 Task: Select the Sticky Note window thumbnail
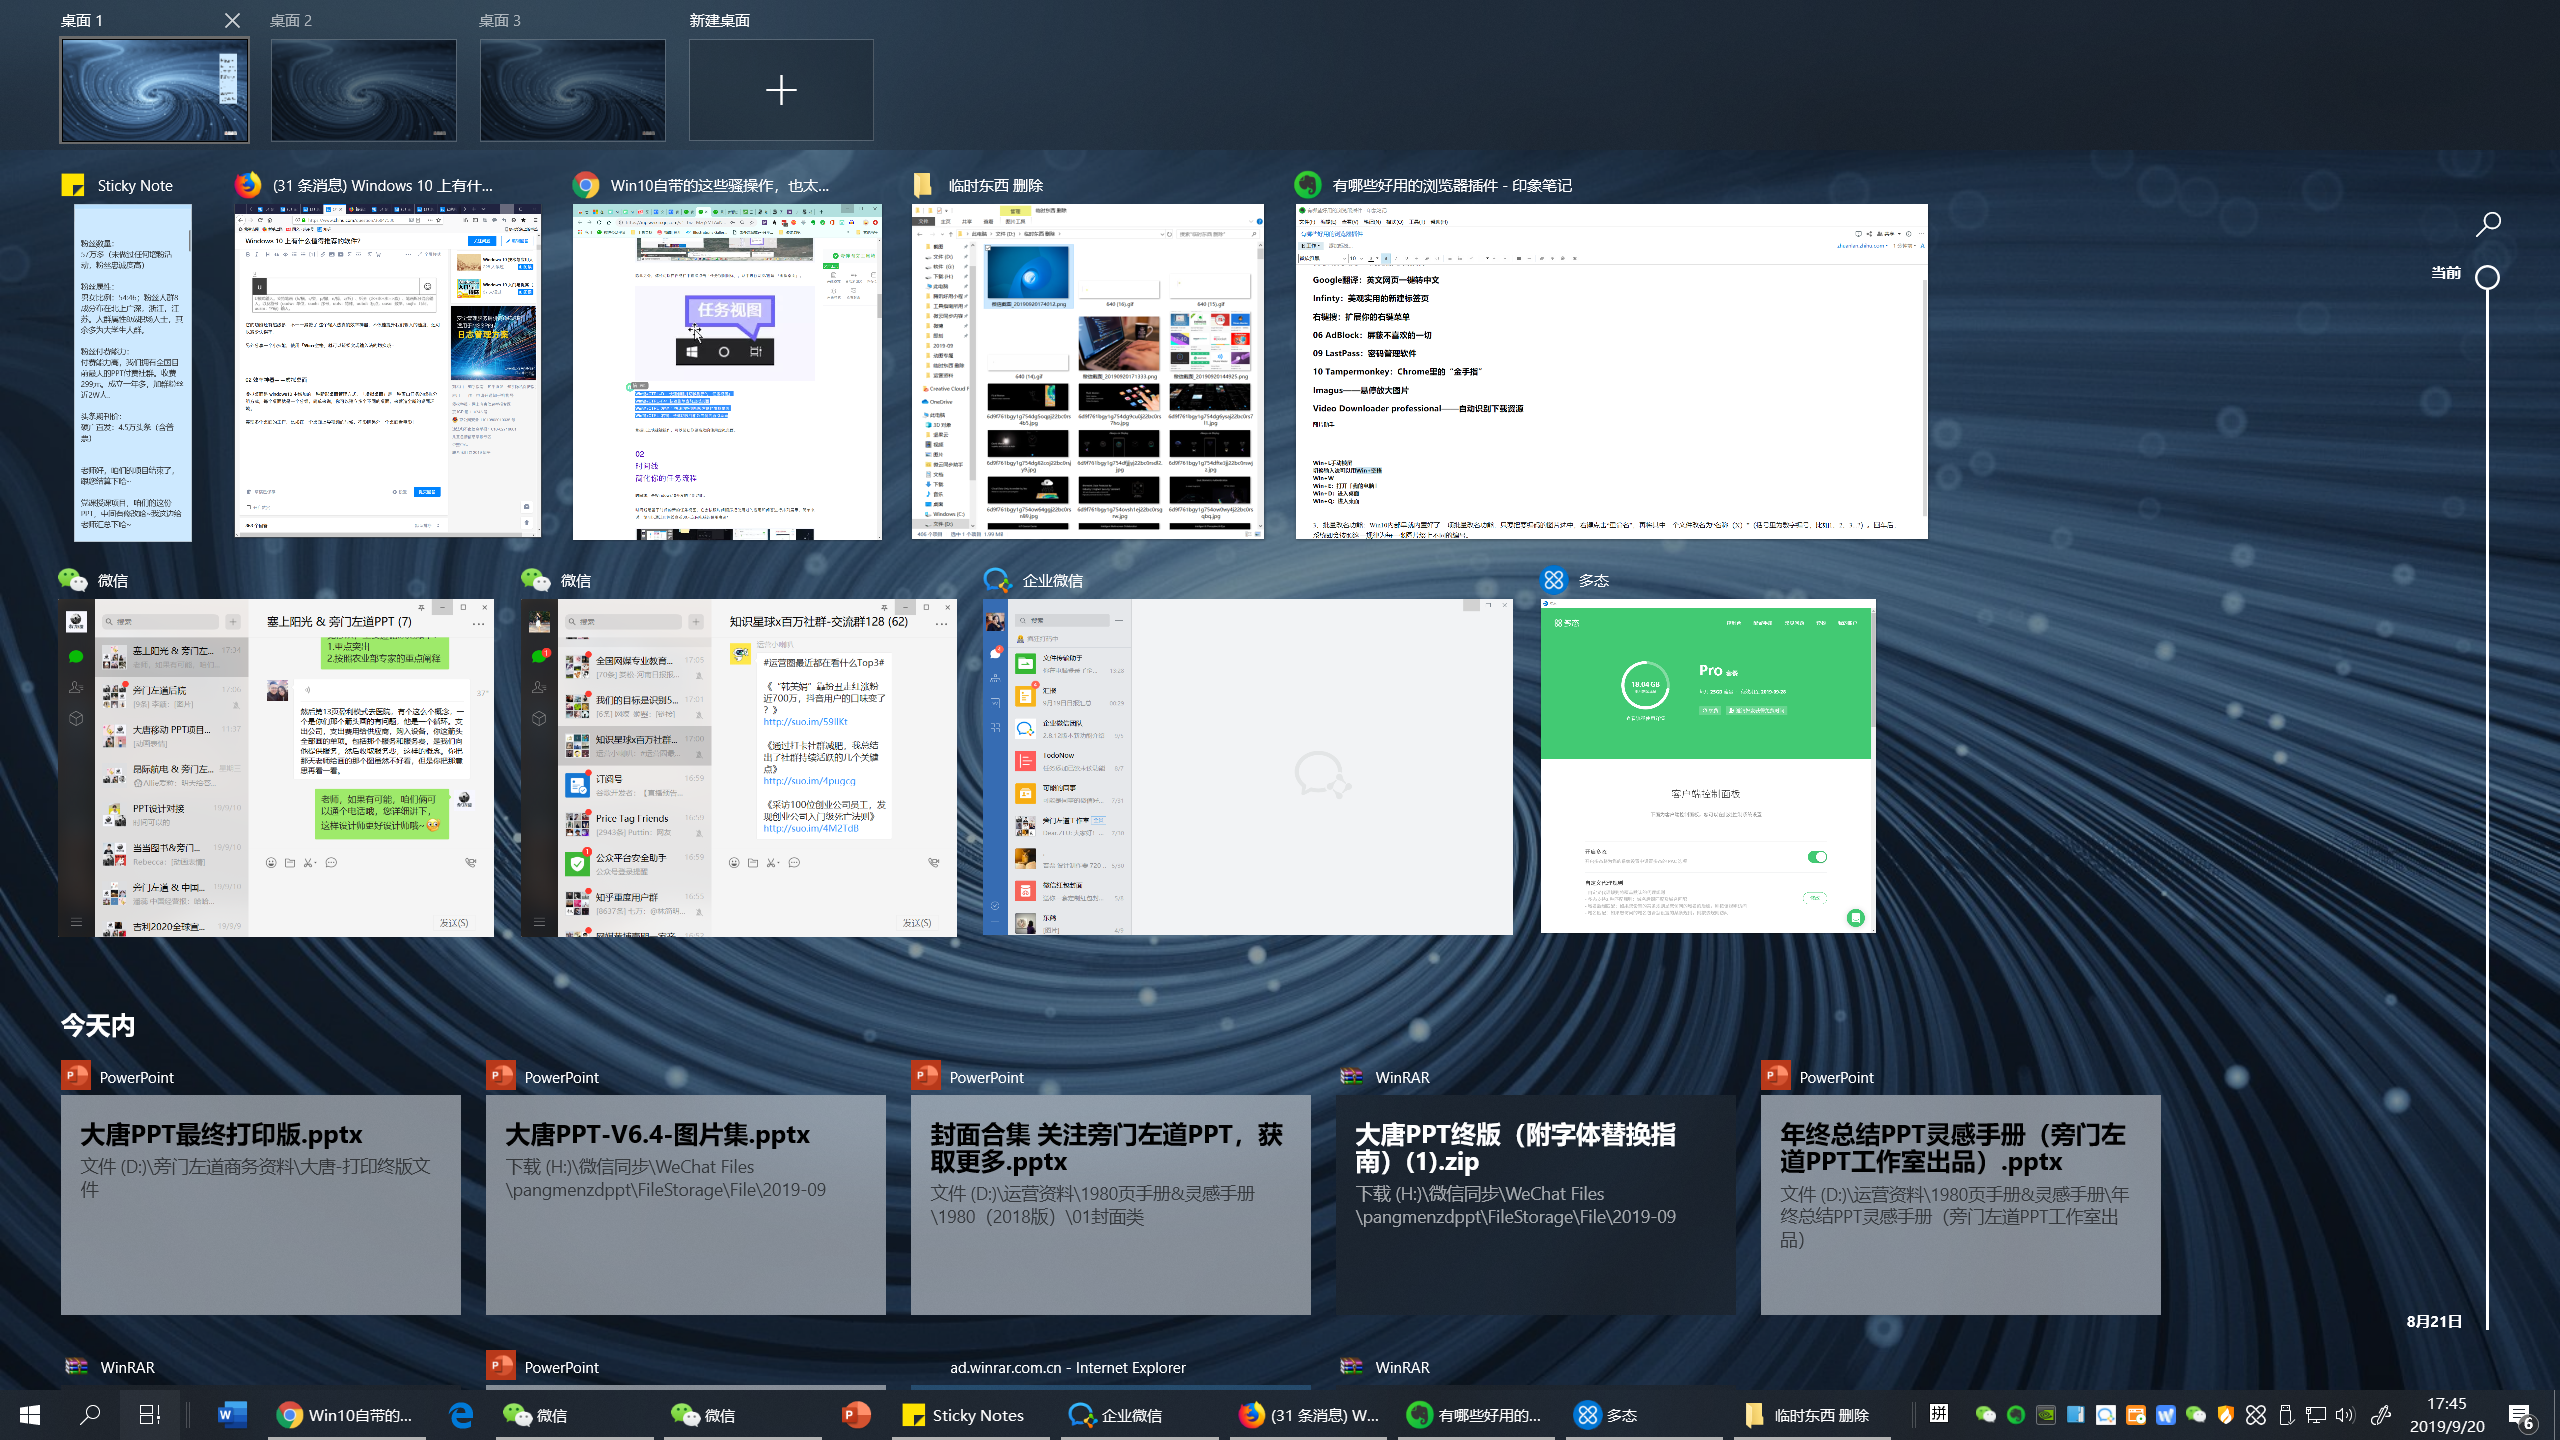(133, 372)
